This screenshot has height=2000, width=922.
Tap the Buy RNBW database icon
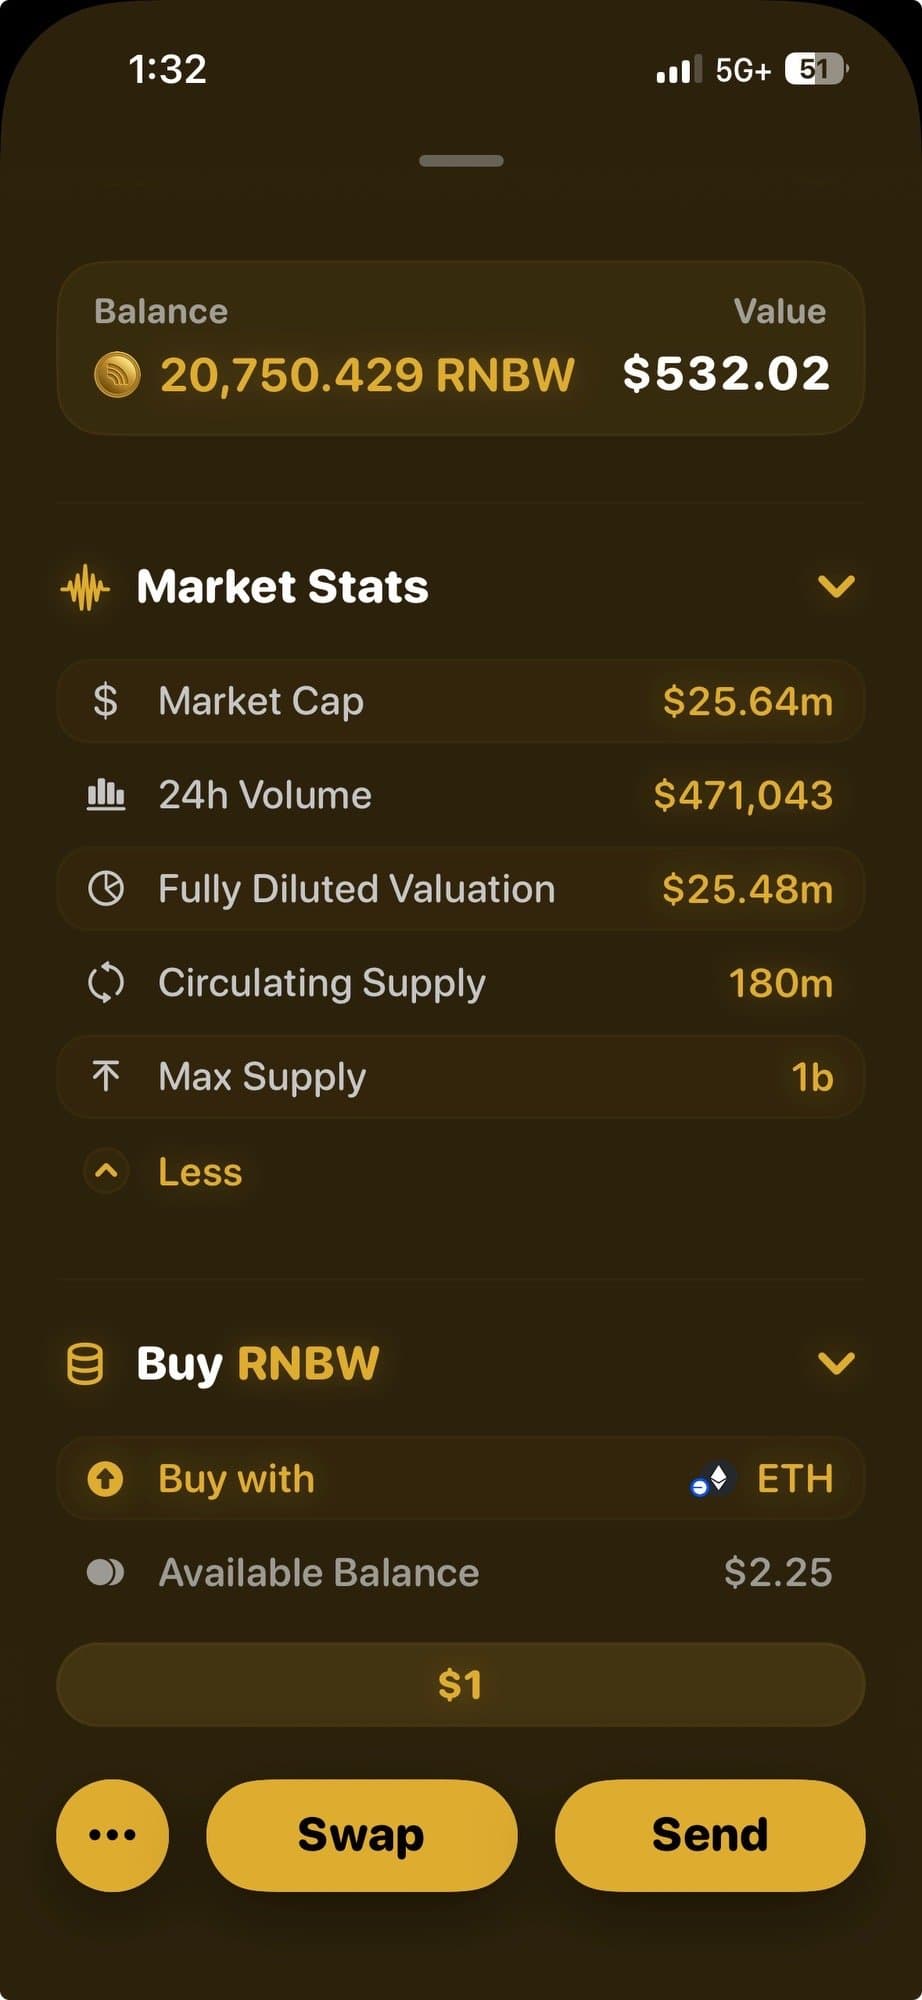(x=85, y=1364)
